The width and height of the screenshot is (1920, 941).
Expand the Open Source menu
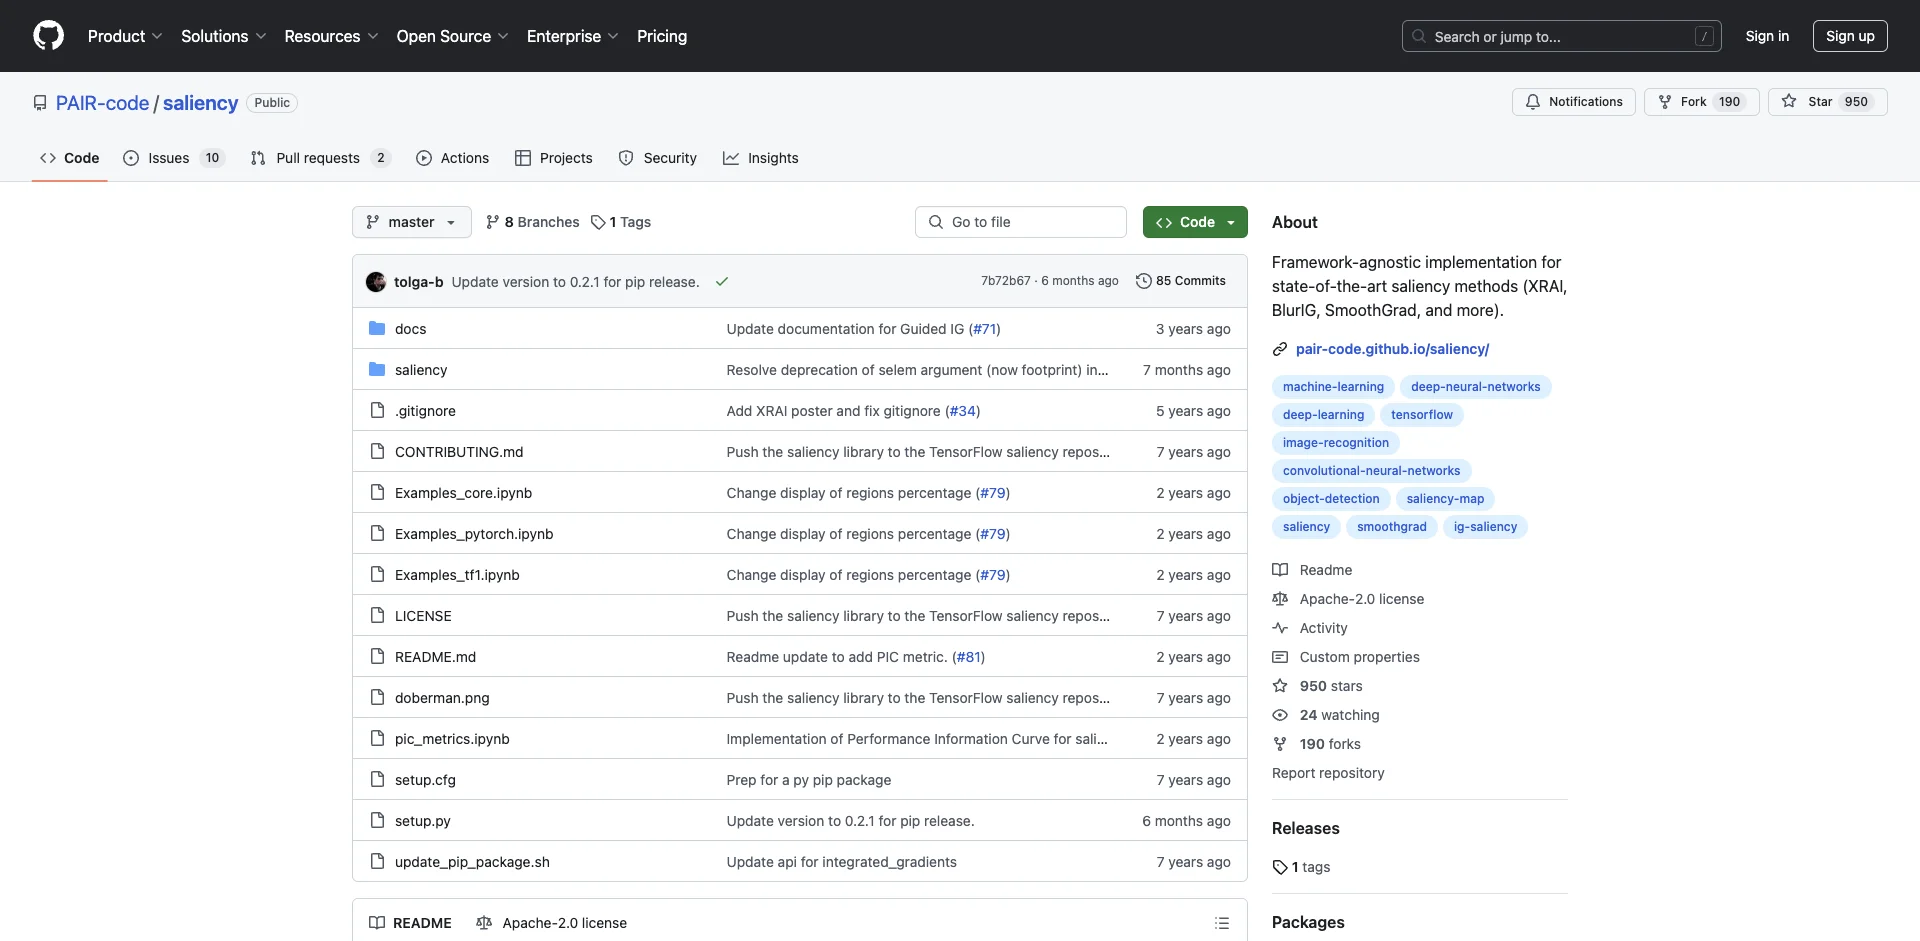[452, 36]
